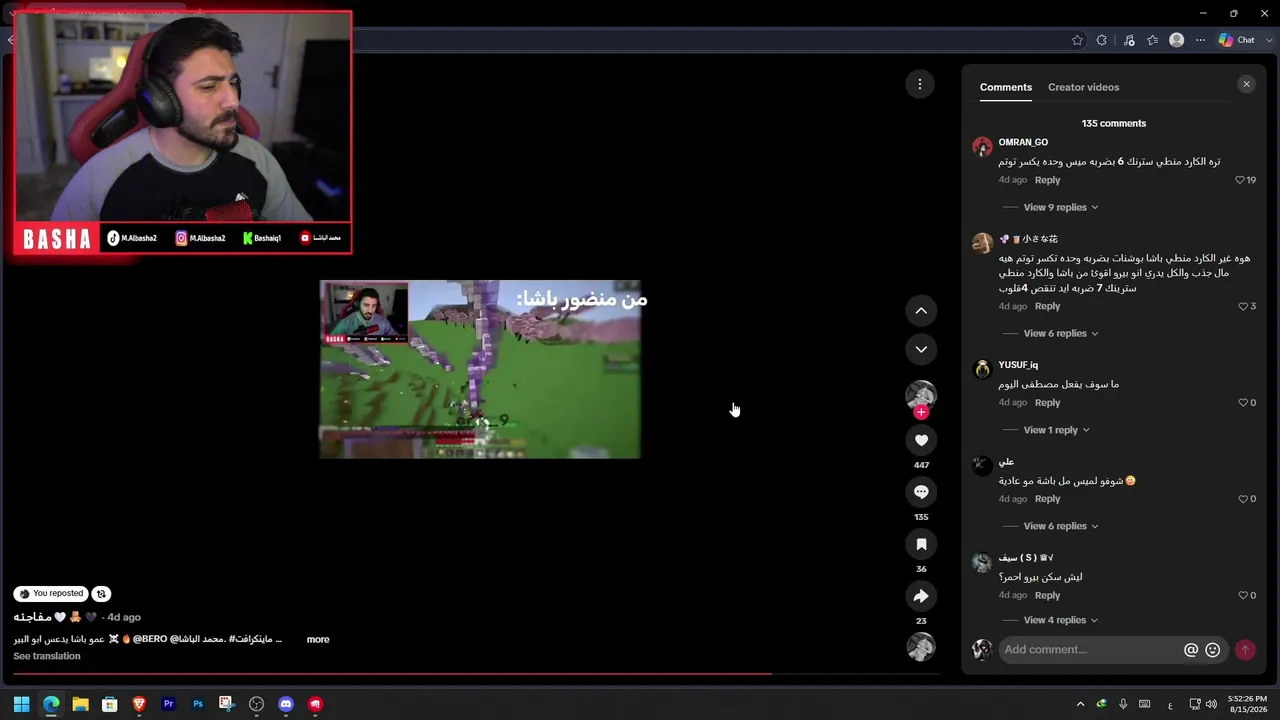This screenshot has height=720, width=1280.
Task: Seek on the red video progress bar
Action: coord(476,674)
